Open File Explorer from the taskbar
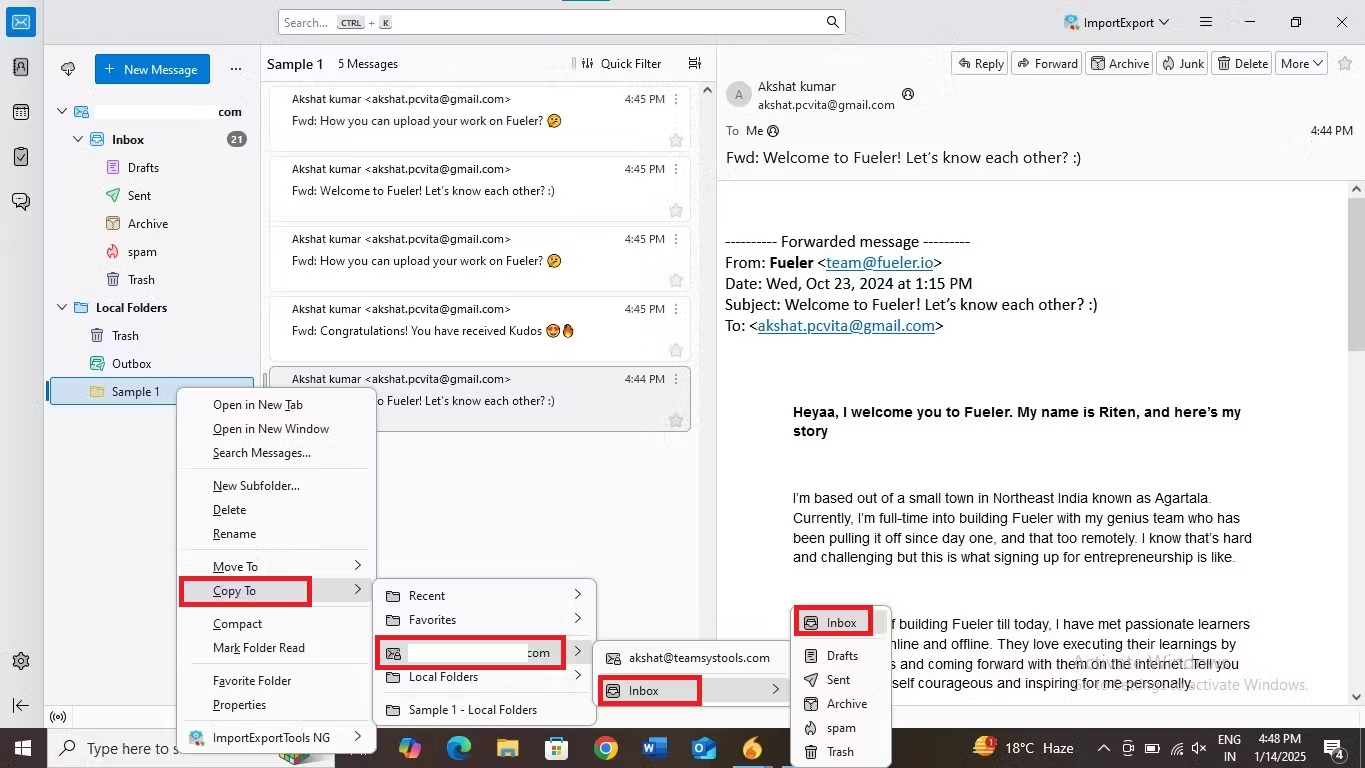This screenshot has width=1365, height=768. coord(508,748)
